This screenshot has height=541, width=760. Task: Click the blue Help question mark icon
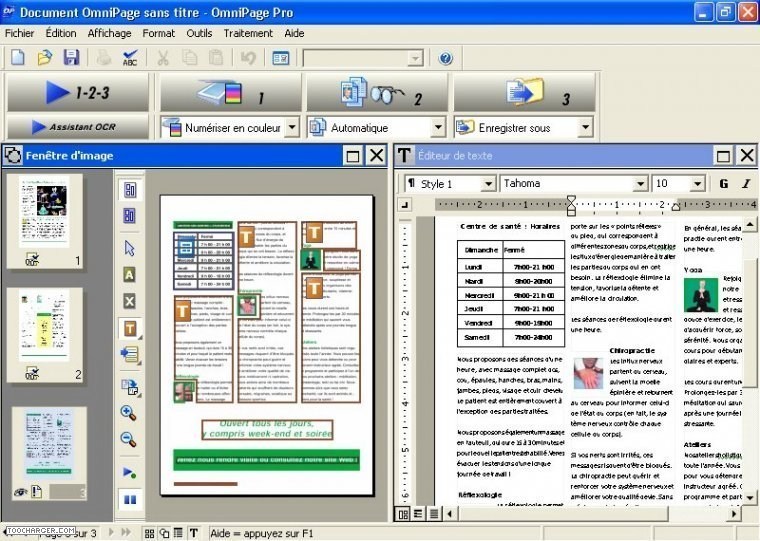pos(445,58)
